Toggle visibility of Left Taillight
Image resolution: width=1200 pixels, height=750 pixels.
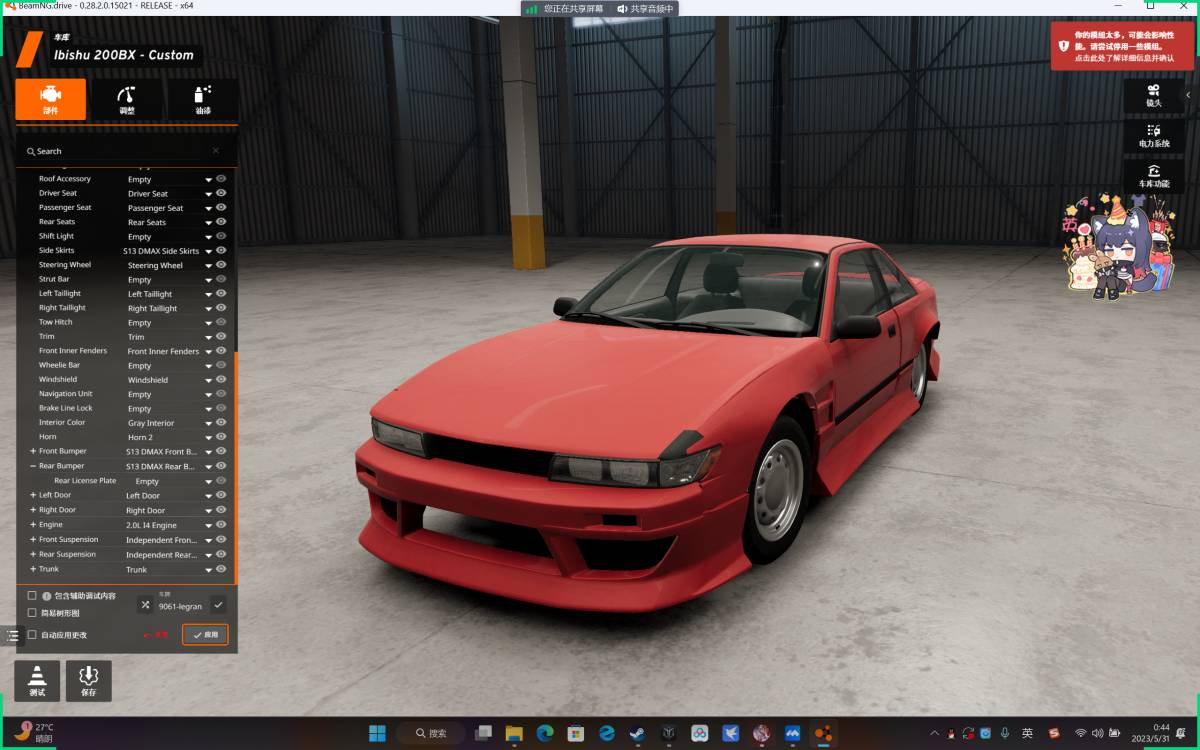click(x=221, y=293)
